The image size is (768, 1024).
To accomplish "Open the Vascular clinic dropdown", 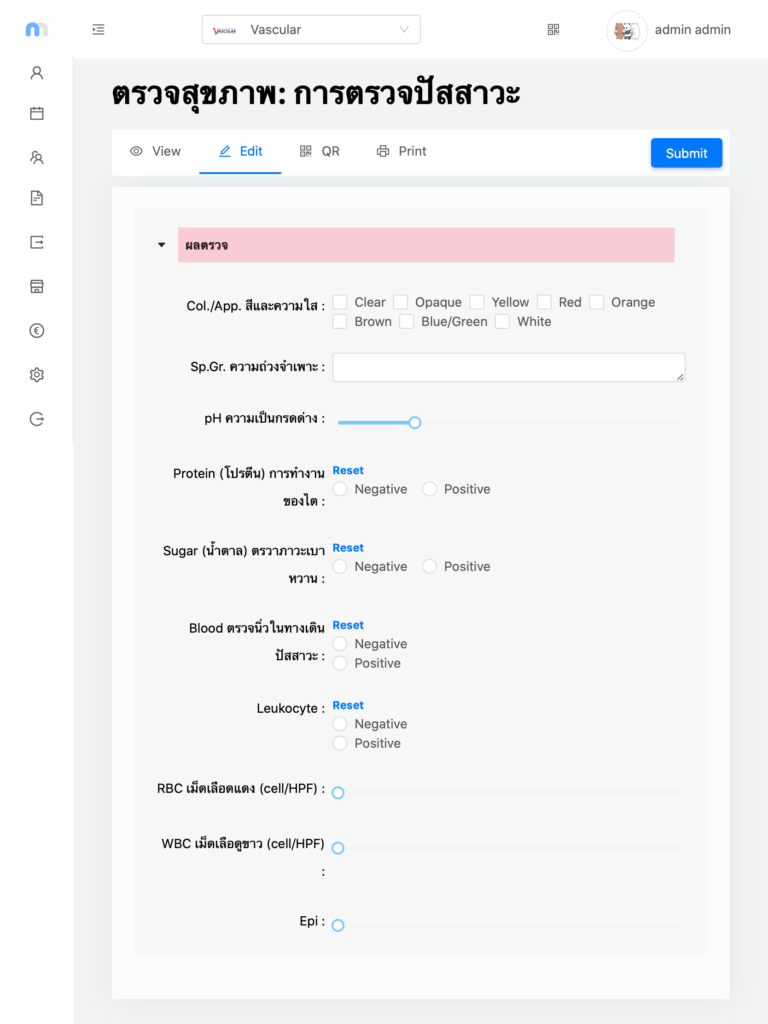I will coord(311,30).
